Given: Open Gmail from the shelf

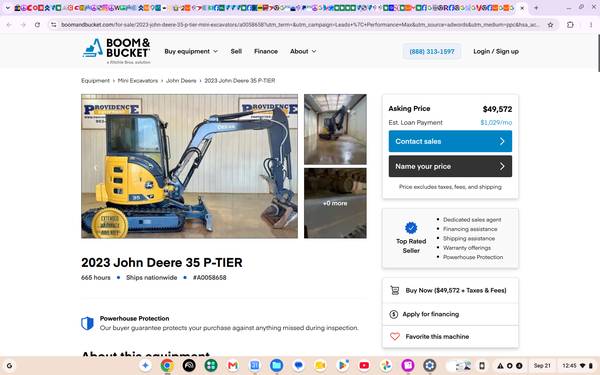Looking at the screenshot, I should click(x=233, y=365).
